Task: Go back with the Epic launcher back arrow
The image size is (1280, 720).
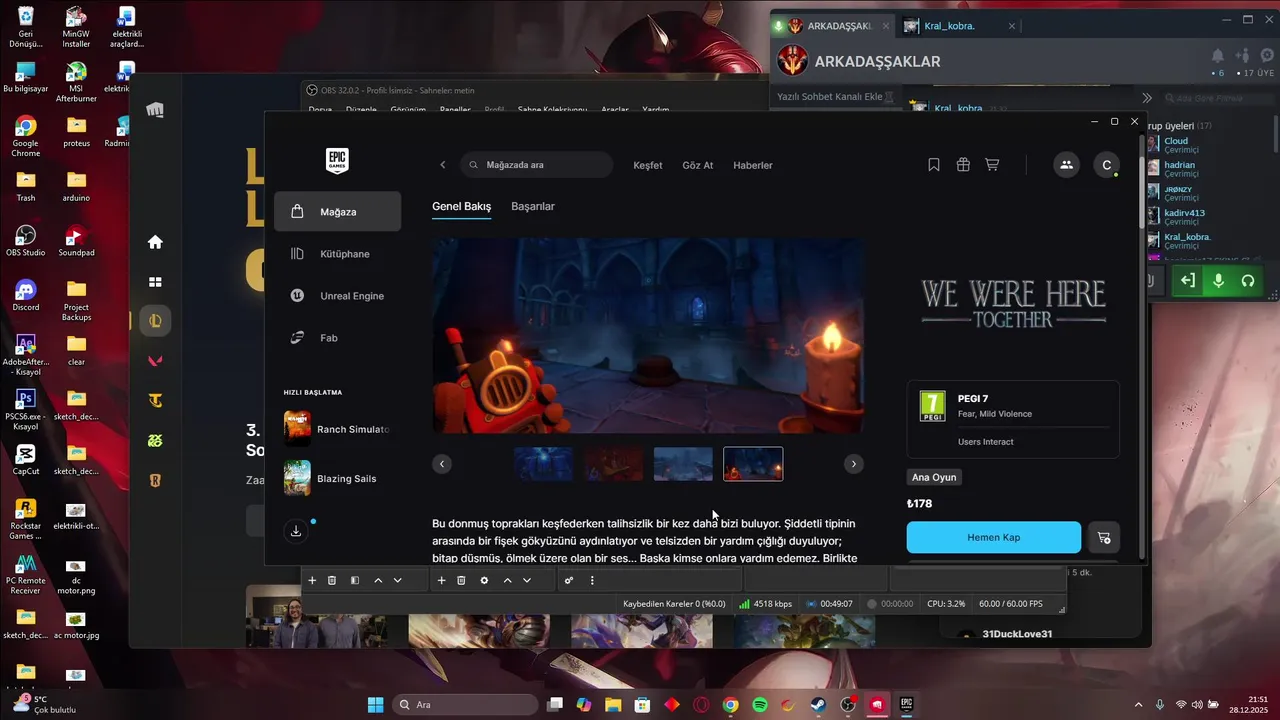Action: click(x=443, y=165)
